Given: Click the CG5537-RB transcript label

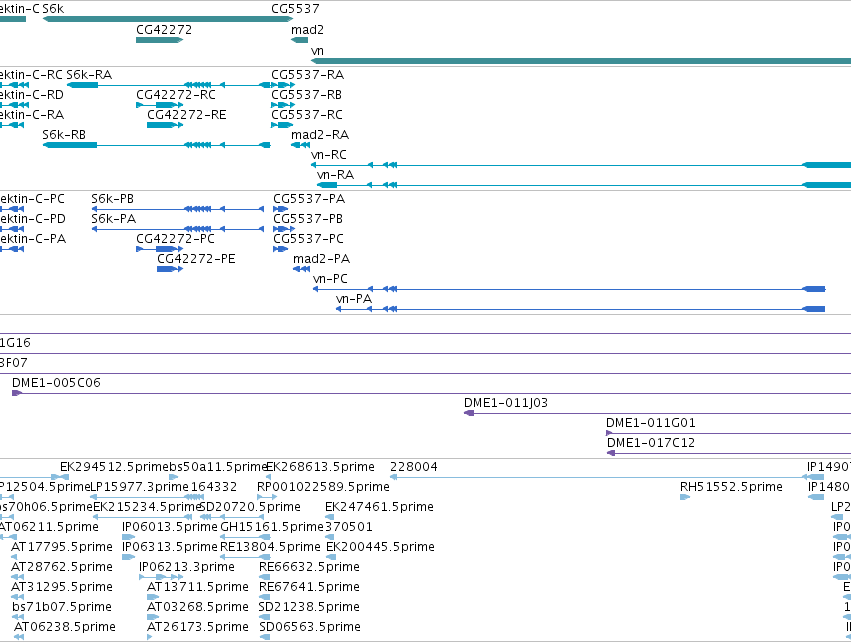Looking at the screenshot, I should pyautogui.click(x=307, y=95).
